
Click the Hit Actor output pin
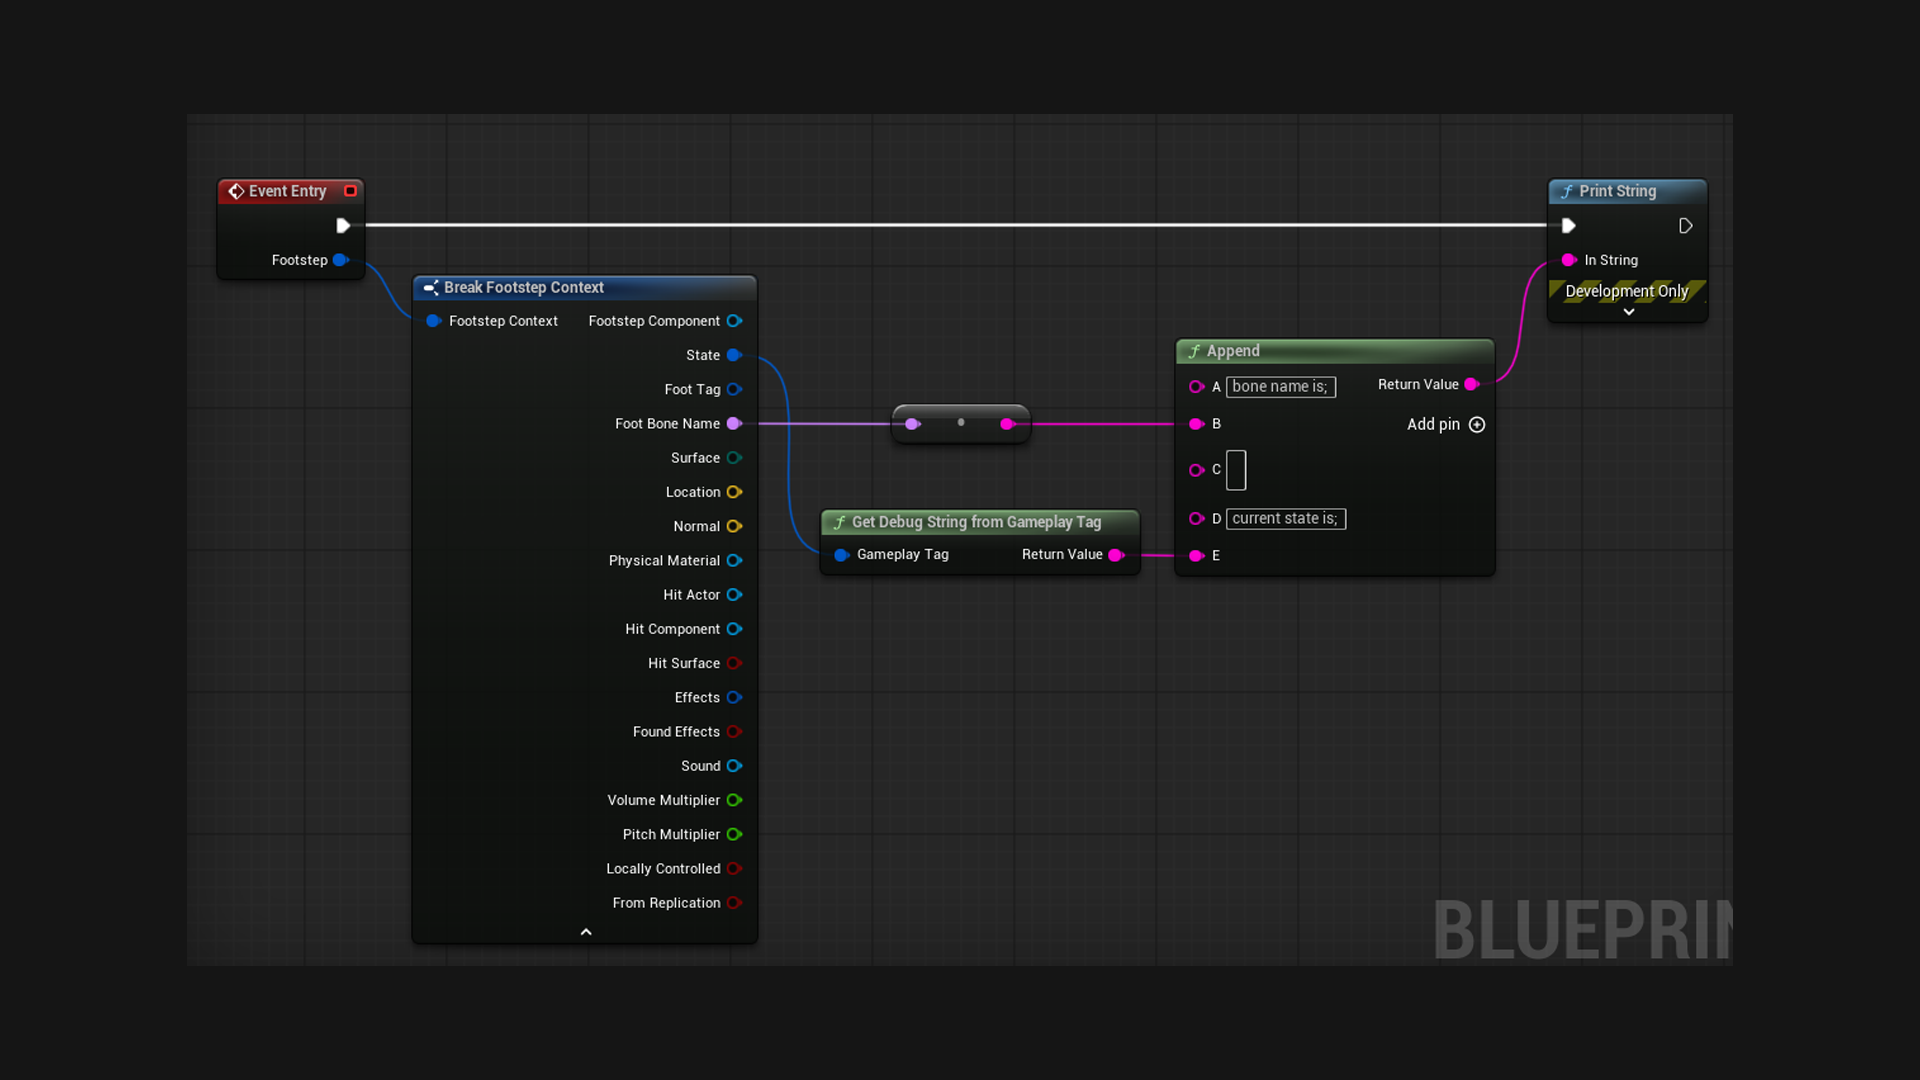(x=734, y=595)
